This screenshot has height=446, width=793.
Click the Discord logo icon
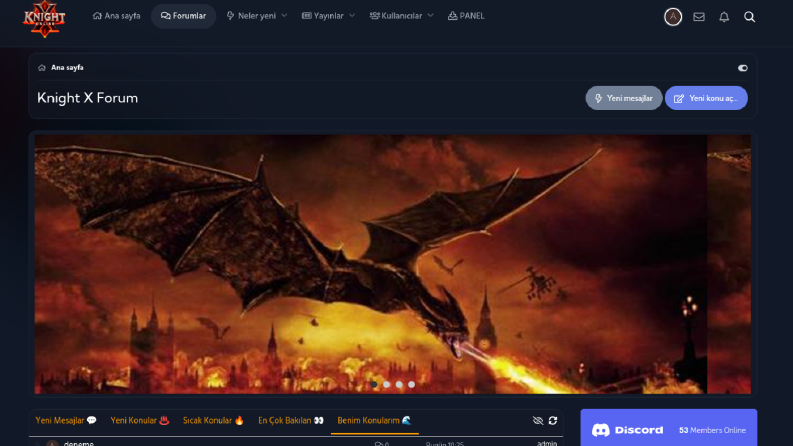(601, 430)
